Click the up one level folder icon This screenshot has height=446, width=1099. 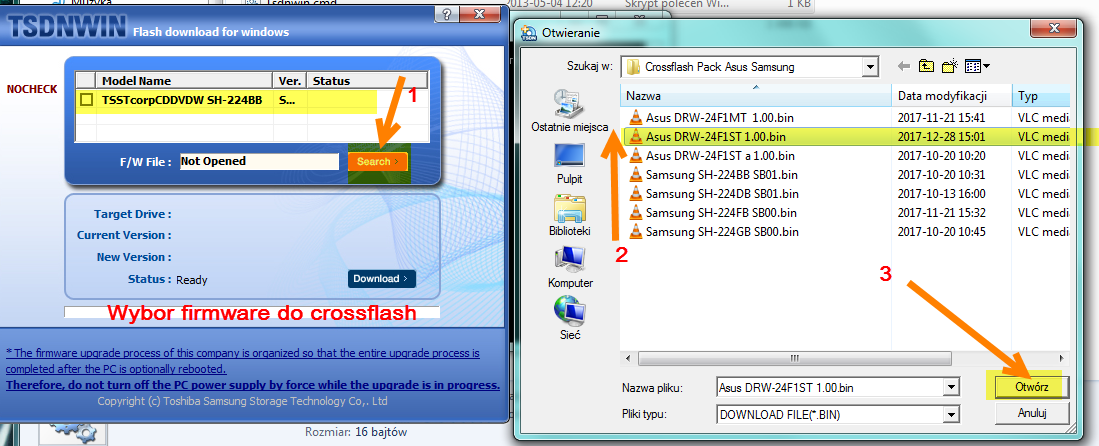coord(927,67)
